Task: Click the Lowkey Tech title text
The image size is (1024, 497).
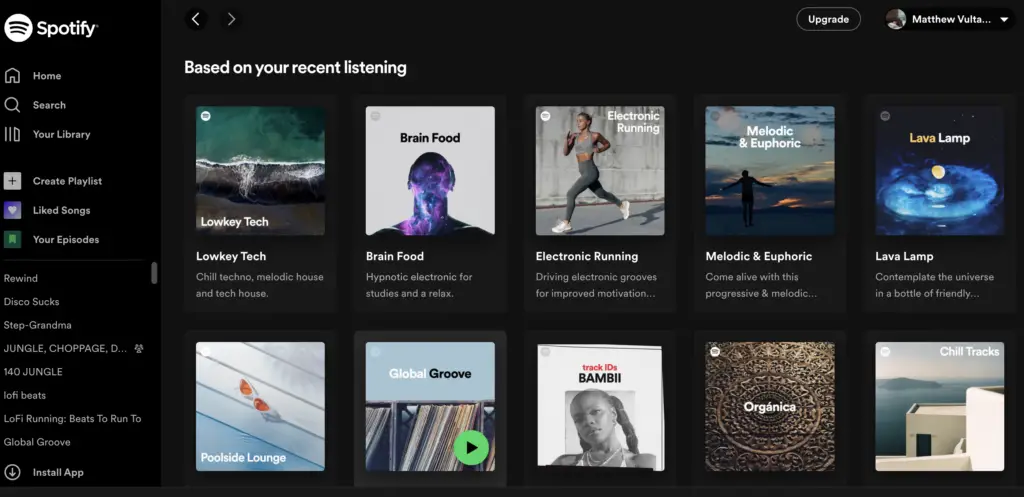Action: pyautogui.click(x=231, y=256)
